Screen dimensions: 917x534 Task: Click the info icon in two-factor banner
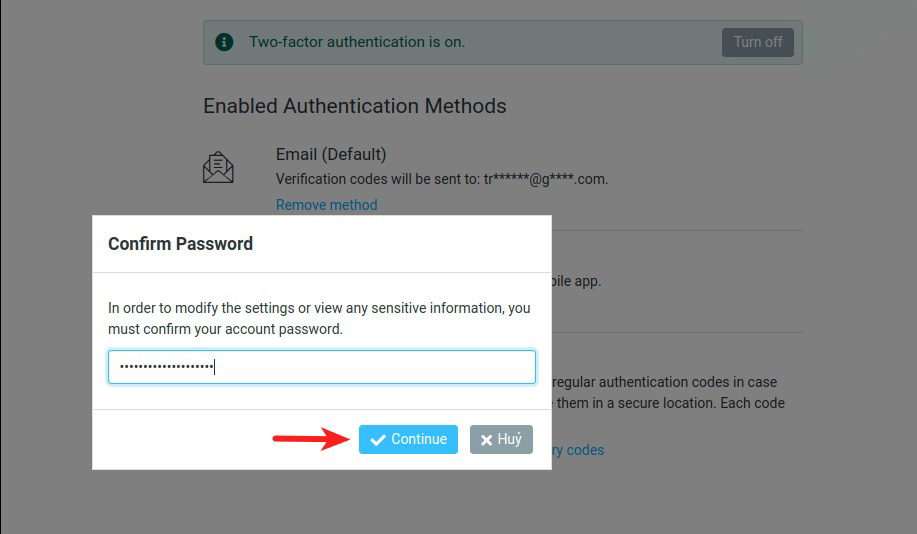[225, 42]
